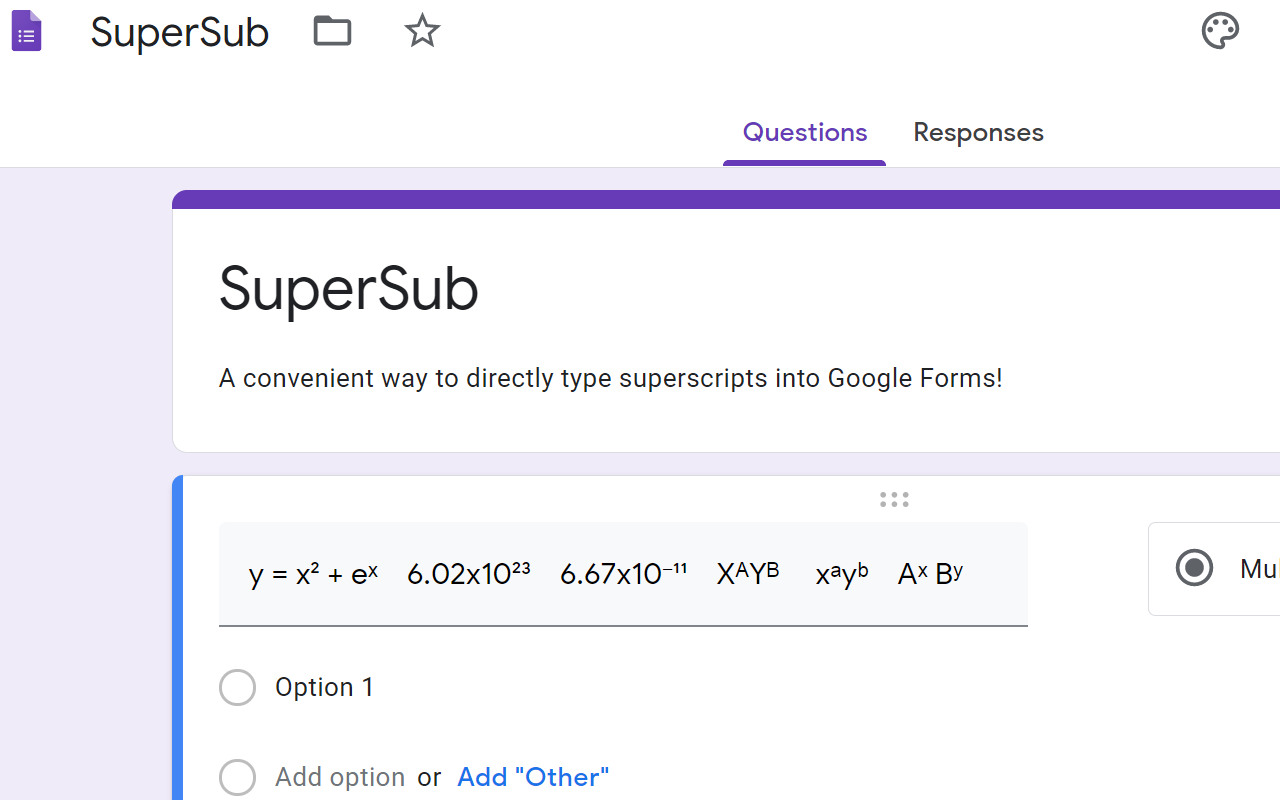Switch to the Responses tab
The height and width of the screenshot is (800, 1280).
pyautogui.click(x=978, y=132)
